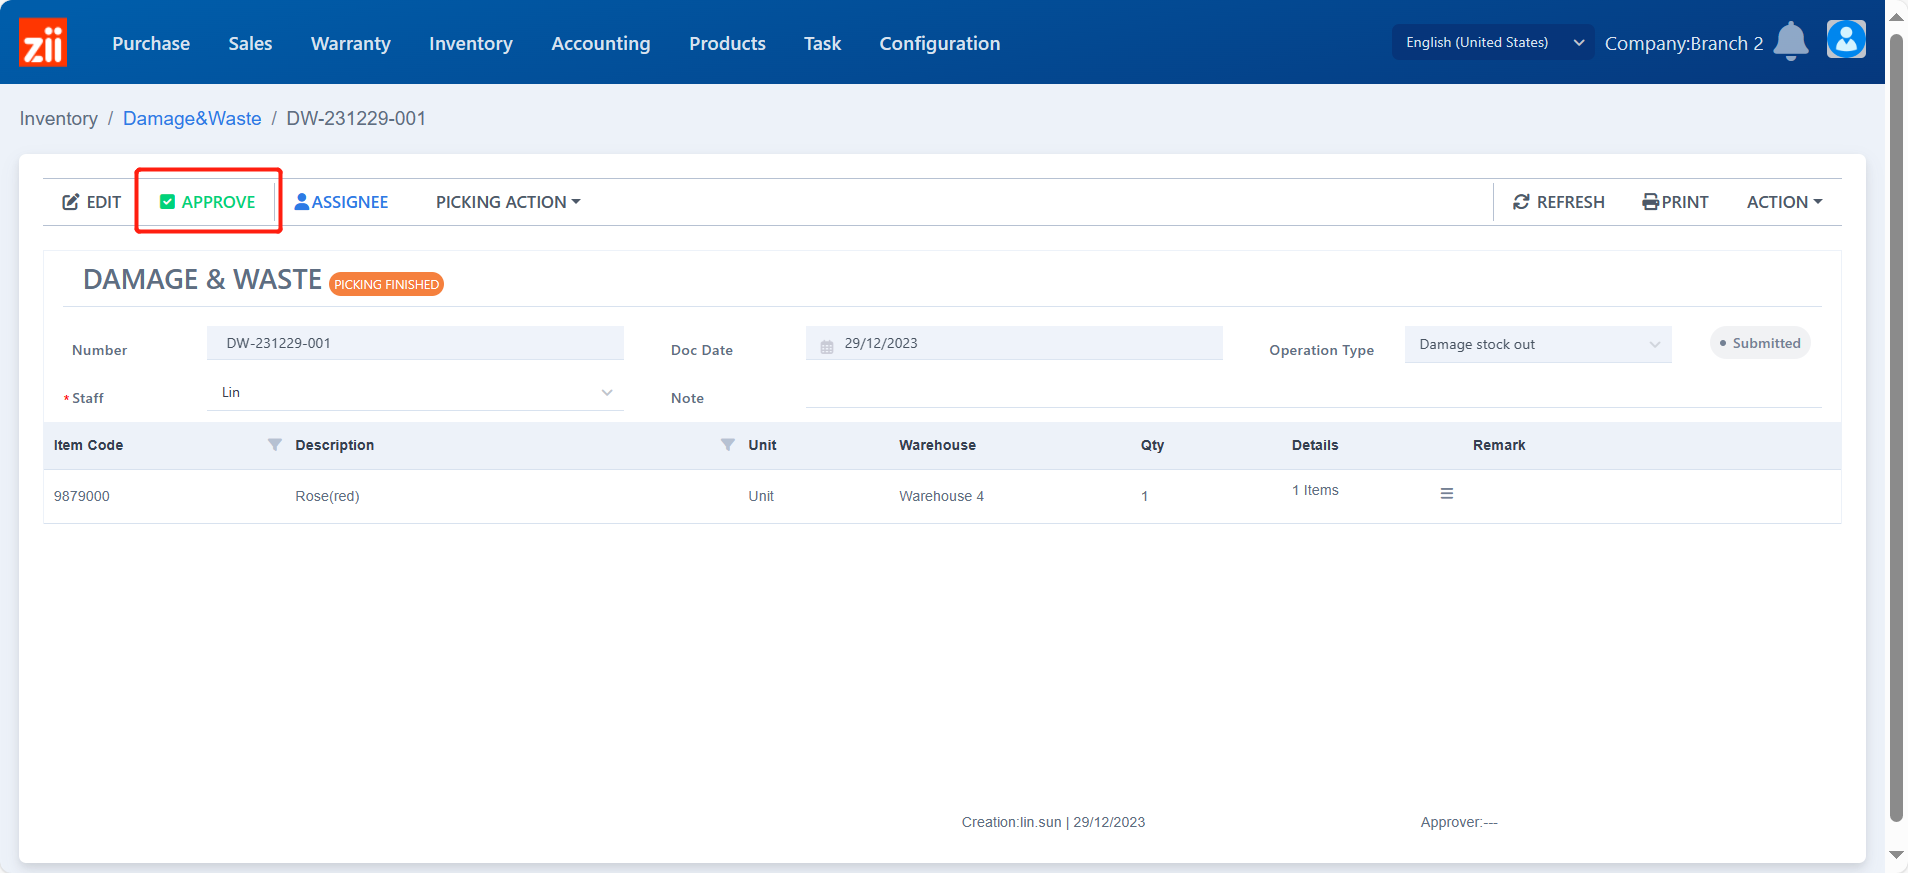Image resolution: width=1908 pixels, height=873 pixels.
Task: Go to Damage&Waste breadcrumb link
Action: point(192,118)
